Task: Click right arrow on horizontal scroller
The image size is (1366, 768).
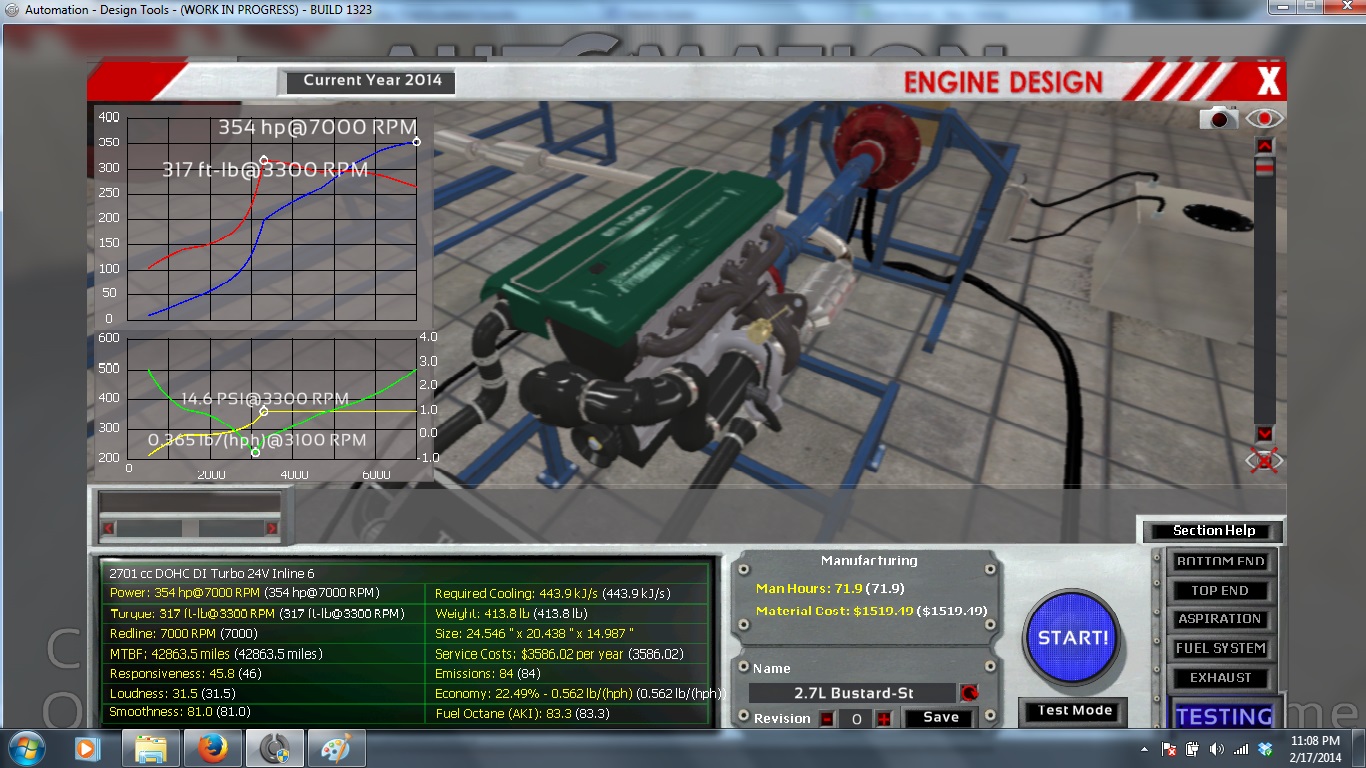Action: [271, 528]
